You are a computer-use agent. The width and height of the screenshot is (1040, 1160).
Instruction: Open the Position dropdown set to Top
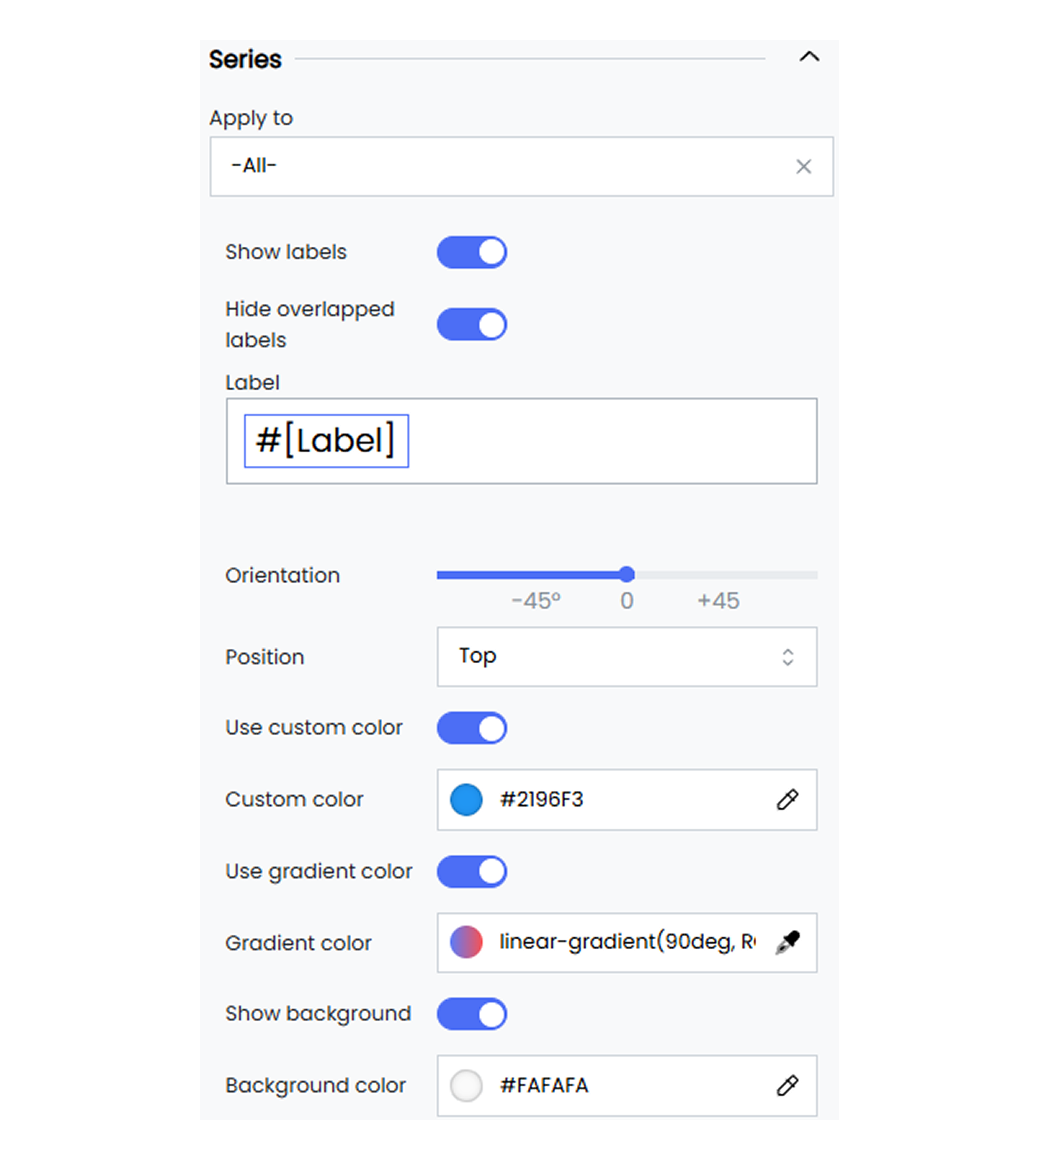coord(627,657)
